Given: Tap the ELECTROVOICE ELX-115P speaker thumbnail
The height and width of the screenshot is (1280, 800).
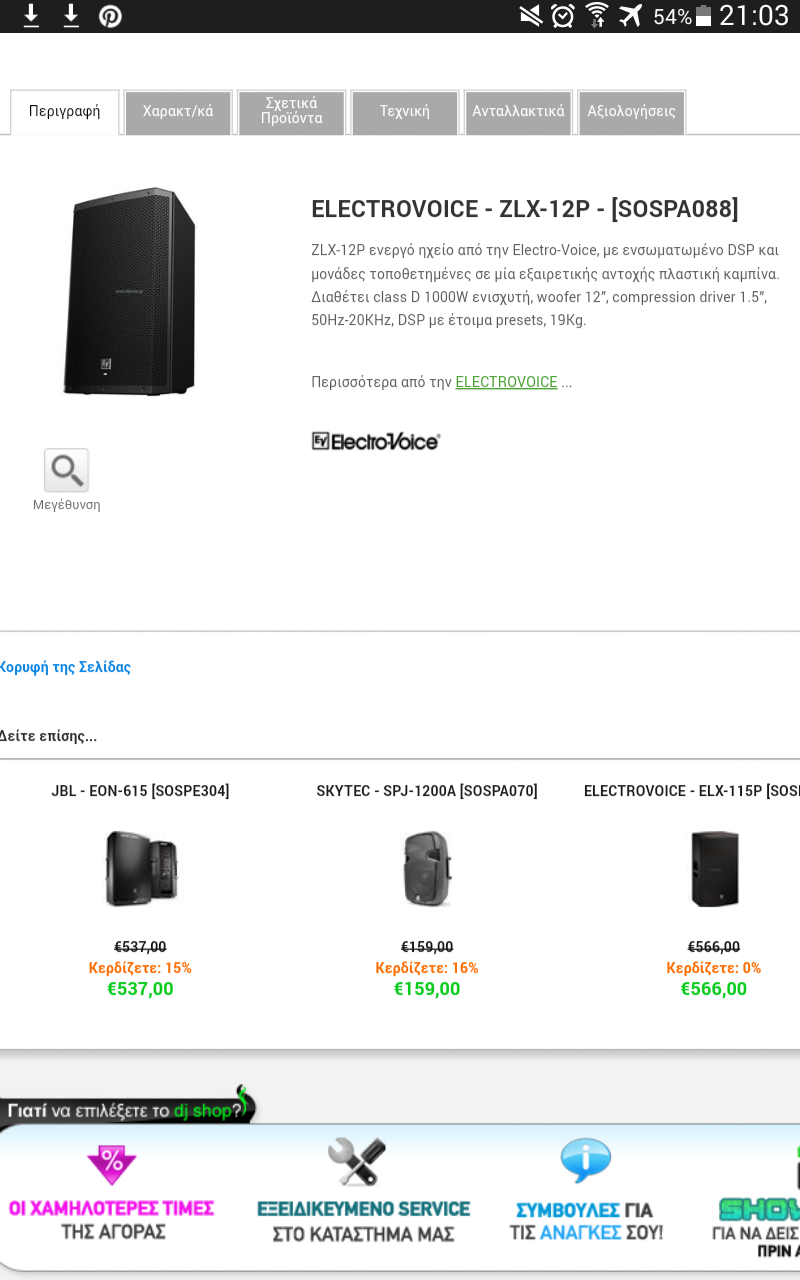Looking at the screenshot, I should click(714, 869).
